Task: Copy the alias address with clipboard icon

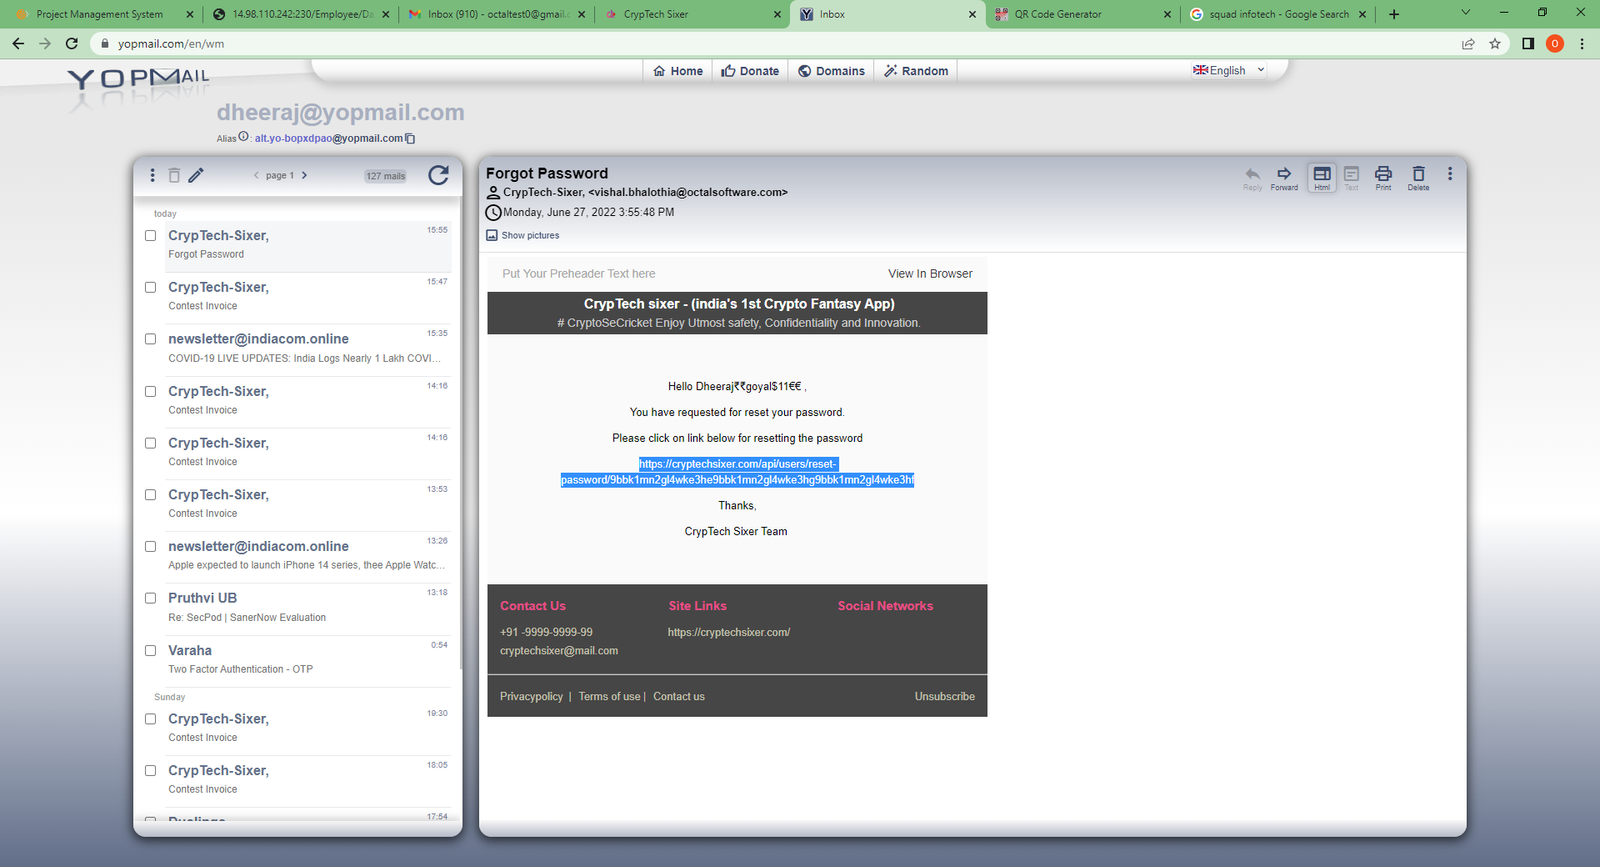Action: [x=410, y=139]
